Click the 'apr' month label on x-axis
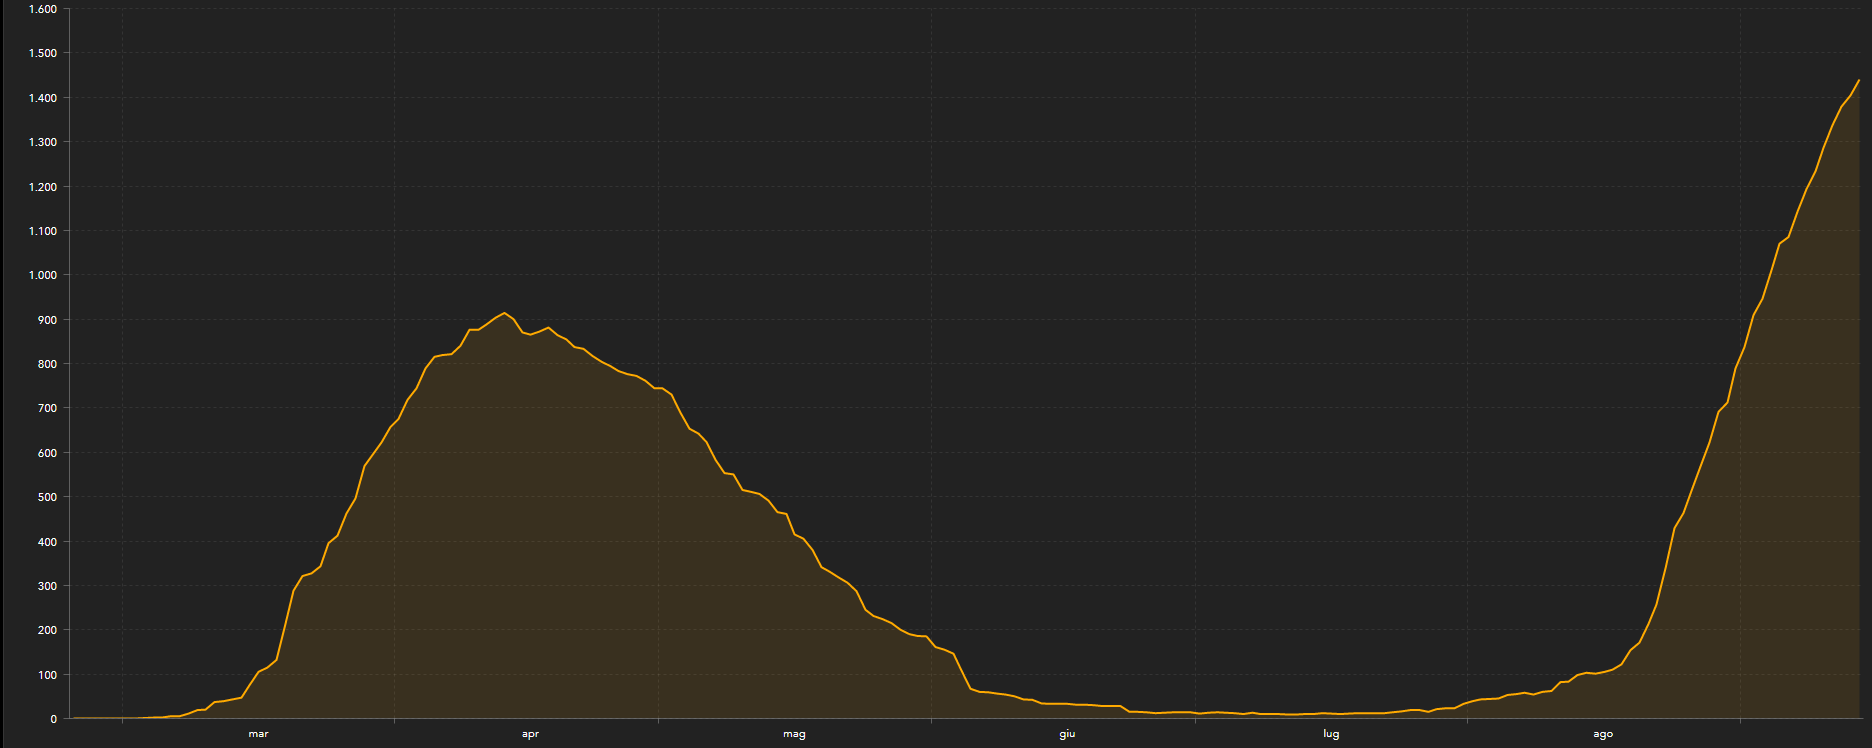The width and height of the screenshot is (1872, 748). pos(530,734)
